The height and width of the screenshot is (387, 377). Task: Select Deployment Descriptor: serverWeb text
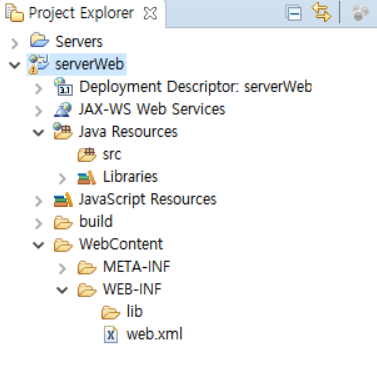click(x=195, y=87)
